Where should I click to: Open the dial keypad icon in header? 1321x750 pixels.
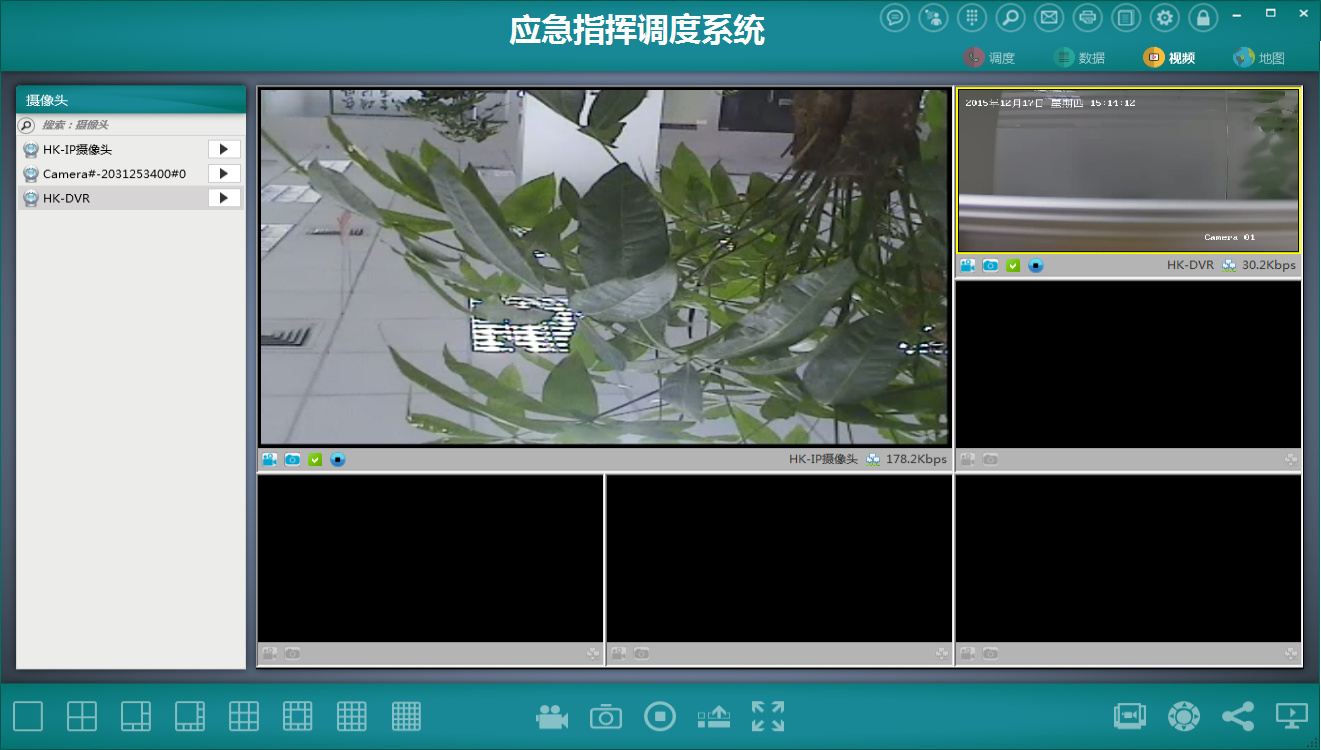pyautogui.click(x=970, y=17)
